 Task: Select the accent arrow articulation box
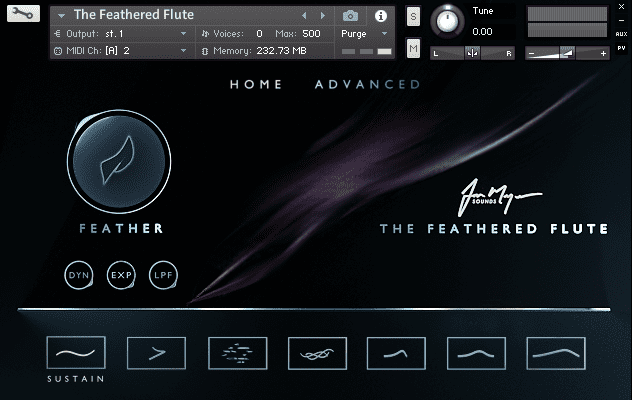point(156,353)
